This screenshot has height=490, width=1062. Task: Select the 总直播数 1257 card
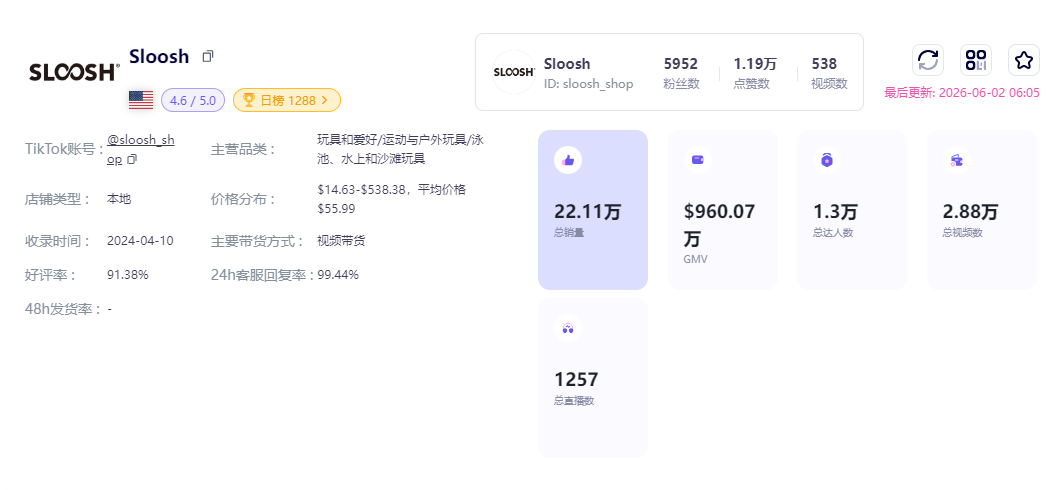click(593, 378)
